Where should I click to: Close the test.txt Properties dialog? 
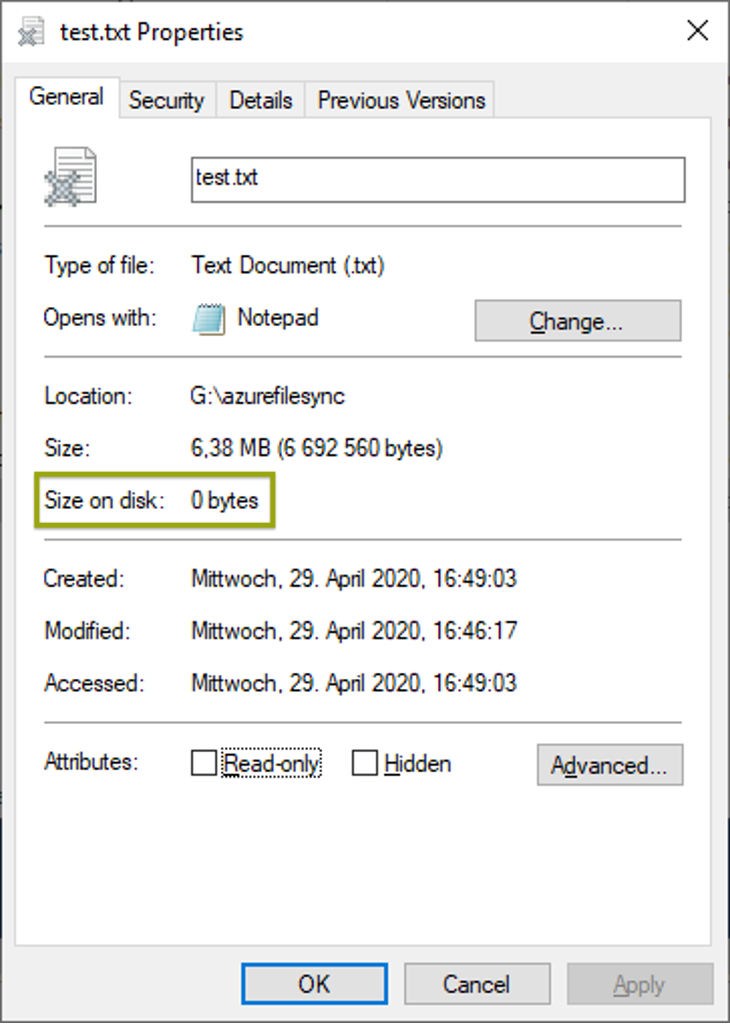tap(697, 31)
